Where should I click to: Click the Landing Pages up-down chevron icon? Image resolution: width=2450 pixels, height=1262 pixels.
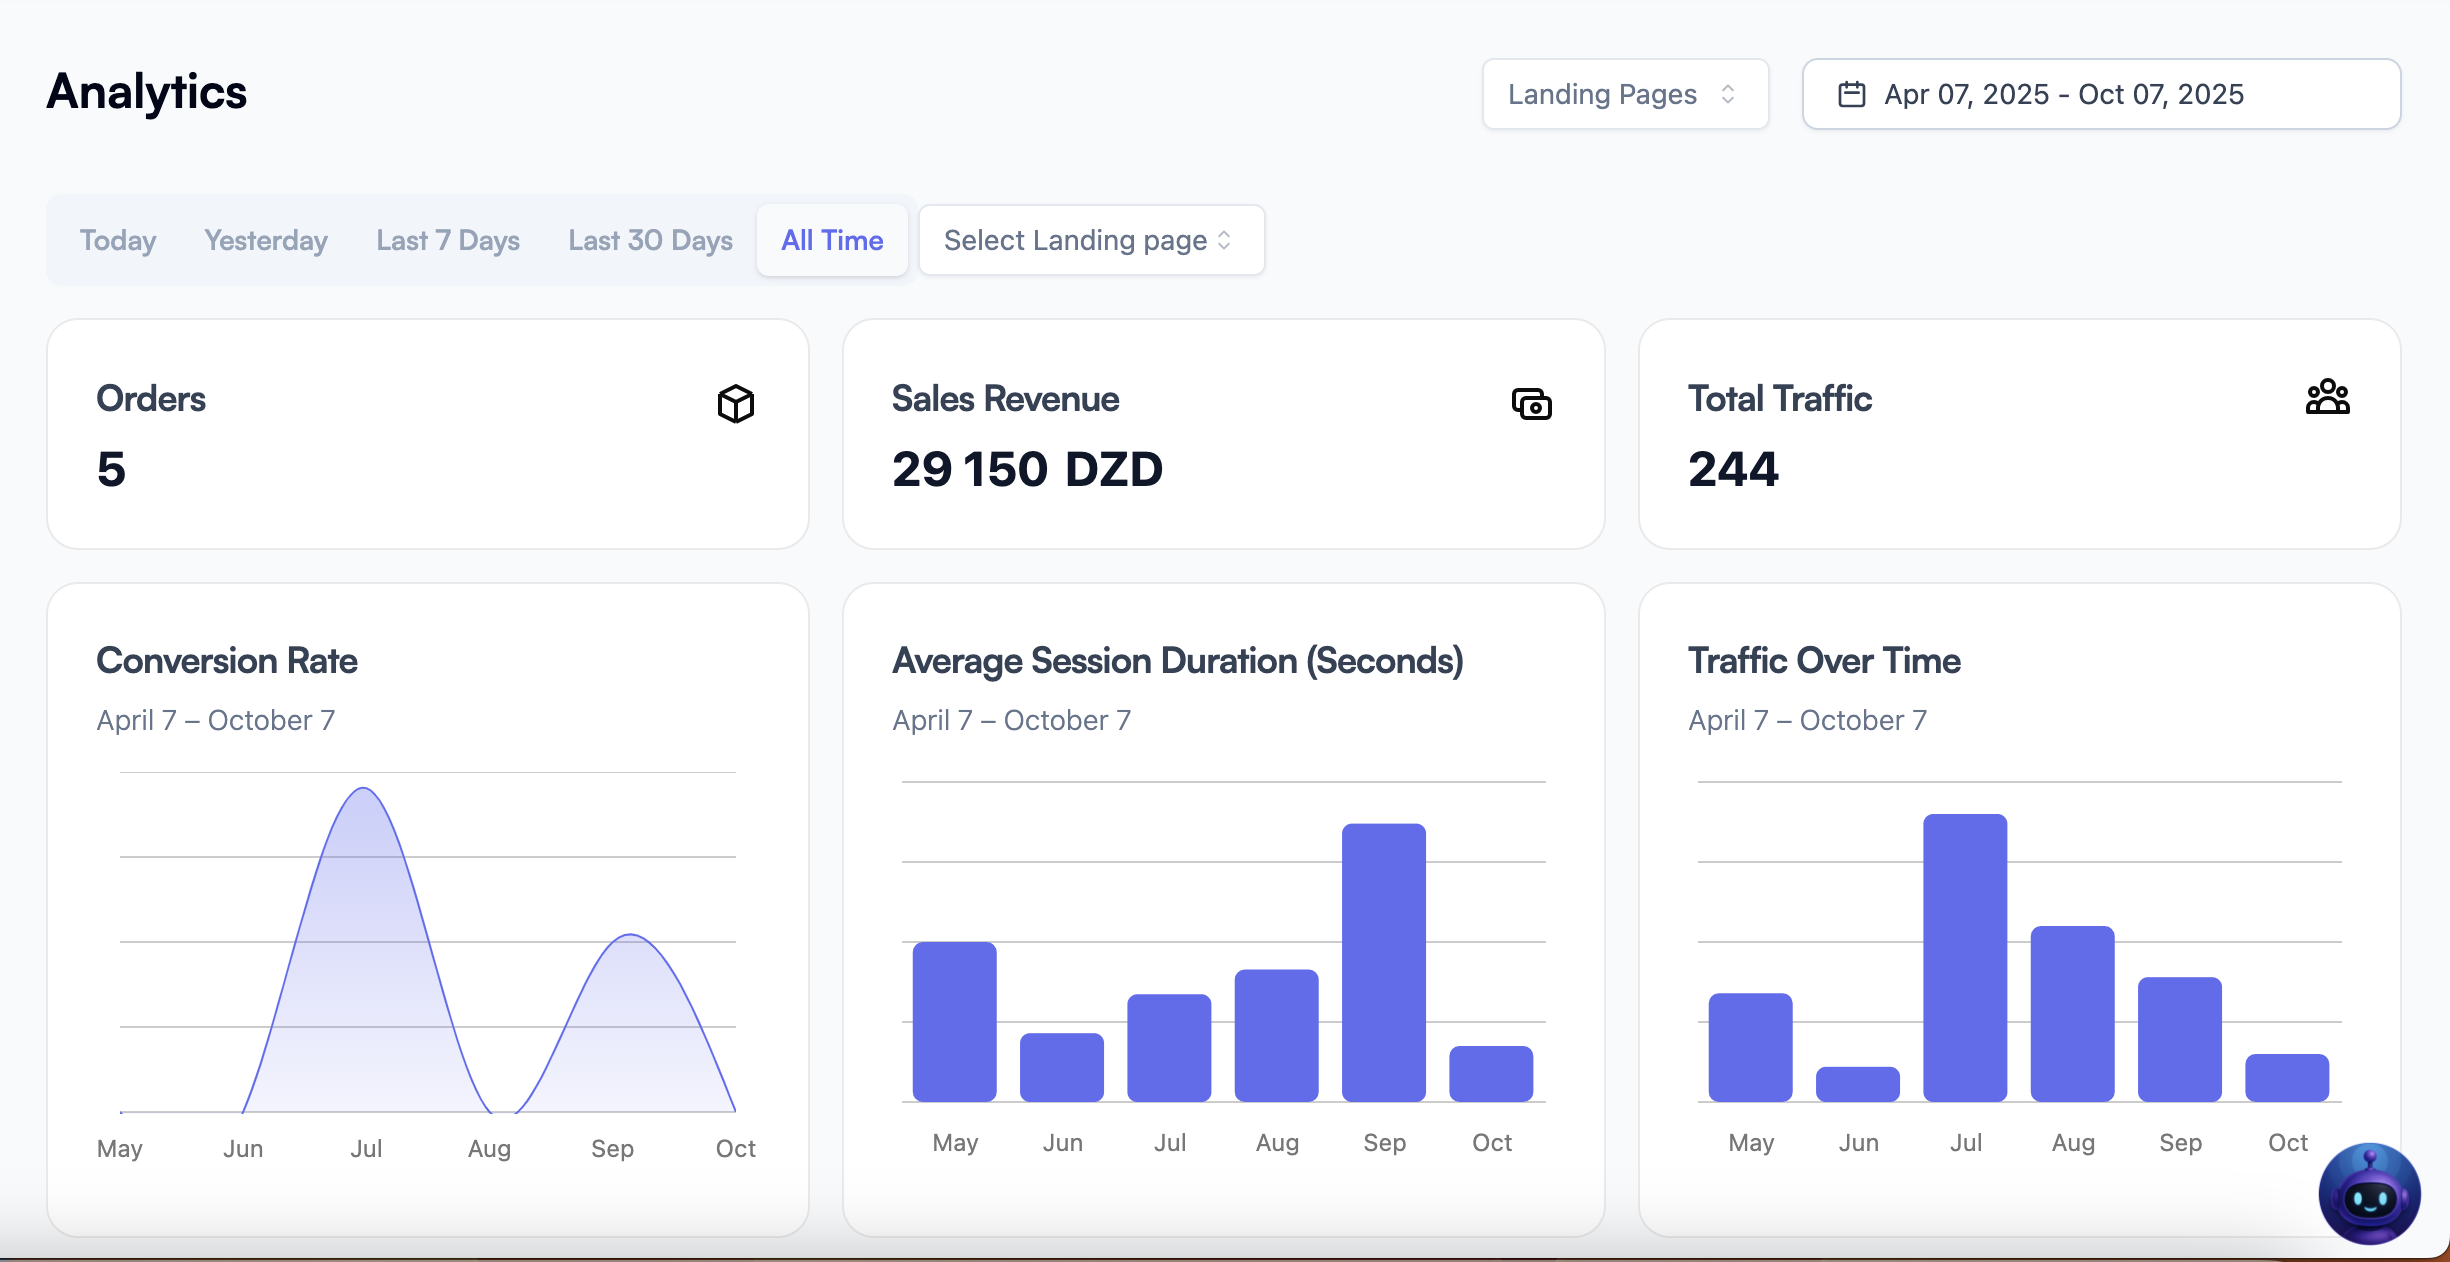point(1728,94)
